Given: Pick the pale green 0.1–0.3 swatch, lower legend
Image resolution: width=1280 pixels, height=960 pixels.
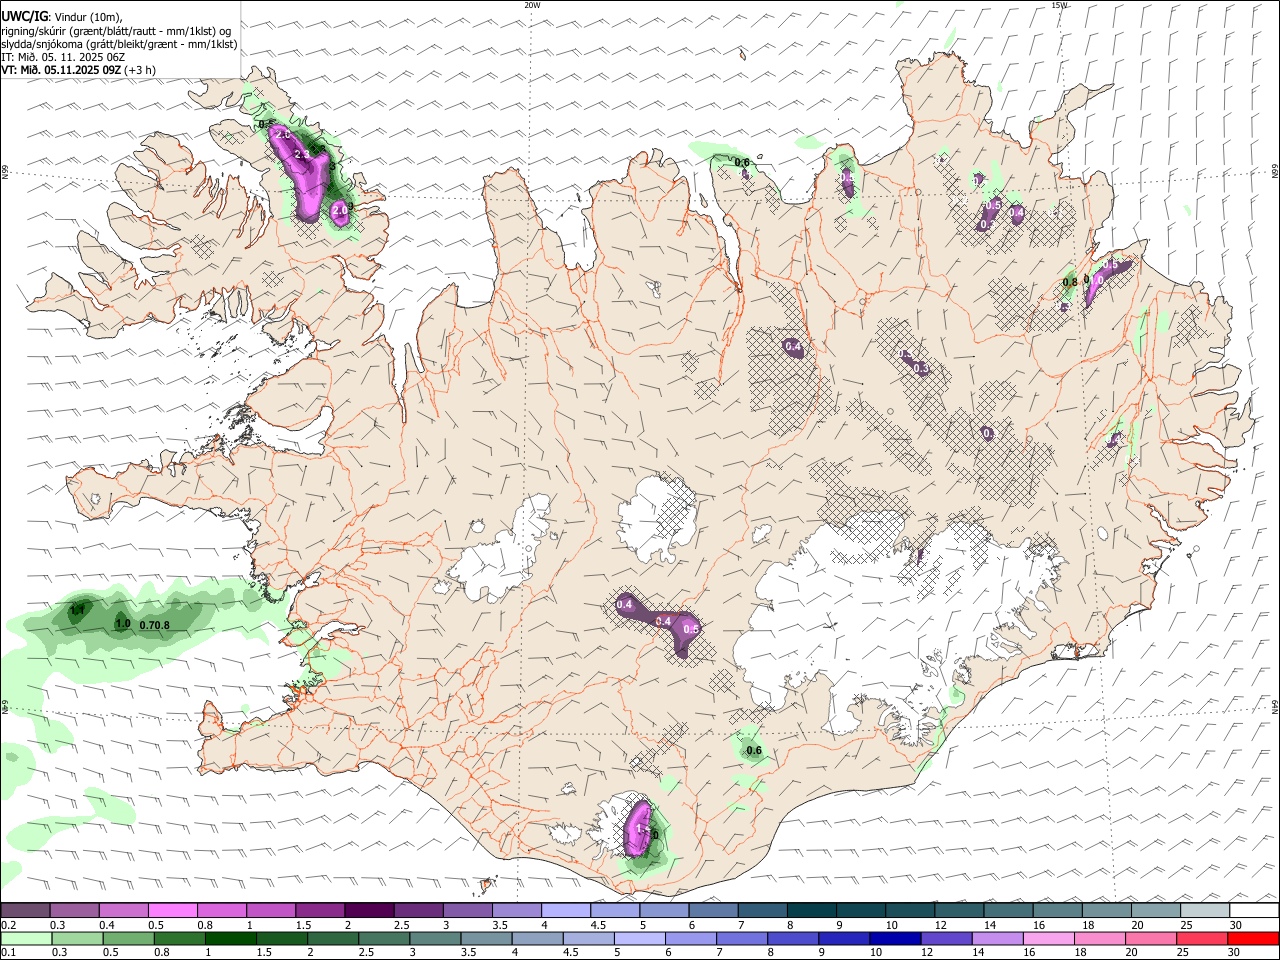Looking at the screenshot, I should click(x=25, y=939).
